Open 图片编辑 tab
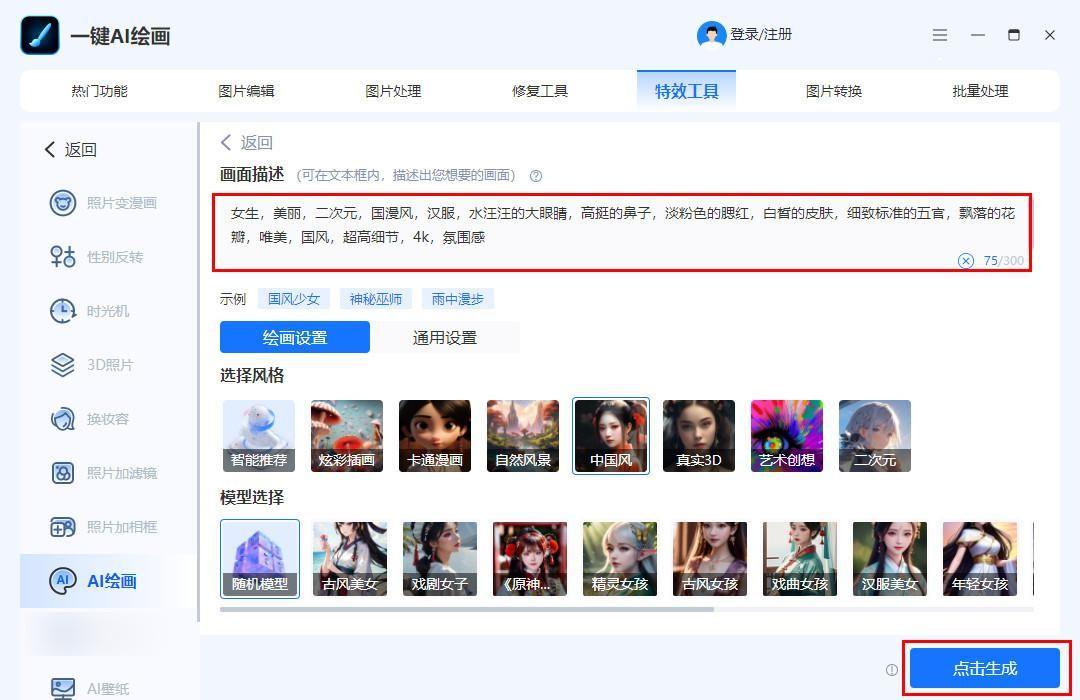This screenshot has height=700, width=1080. coord(247,91)
